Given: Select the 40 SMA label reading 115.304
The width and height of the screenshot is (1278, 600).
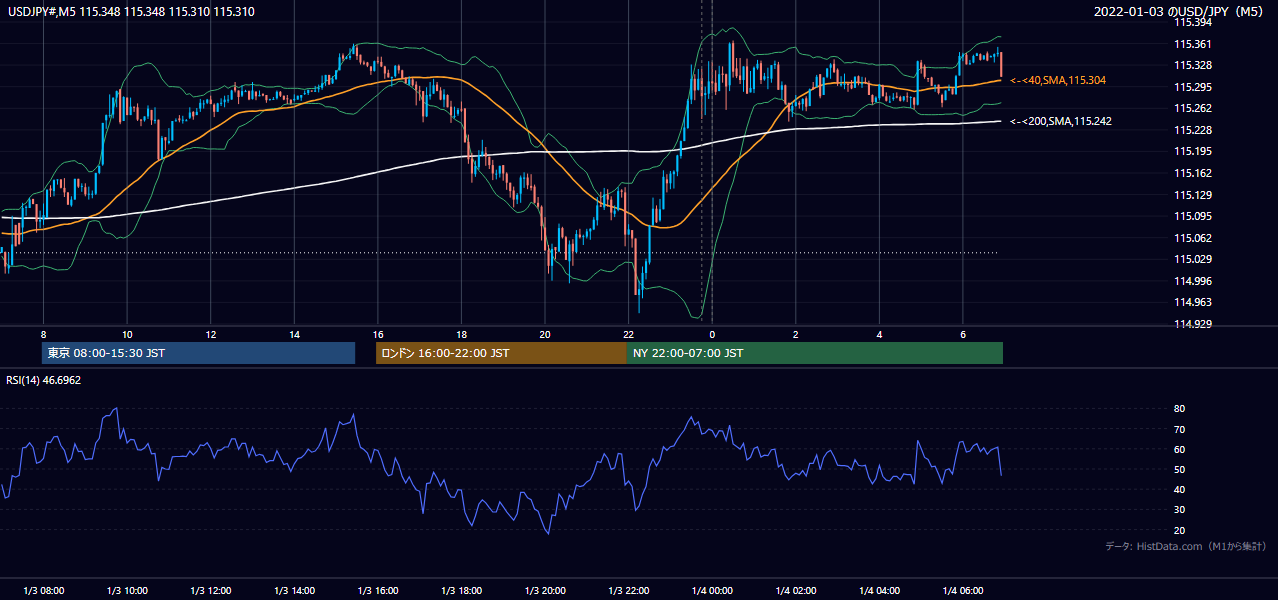Looking at the screenshot, I should (x=1060, y=80).
